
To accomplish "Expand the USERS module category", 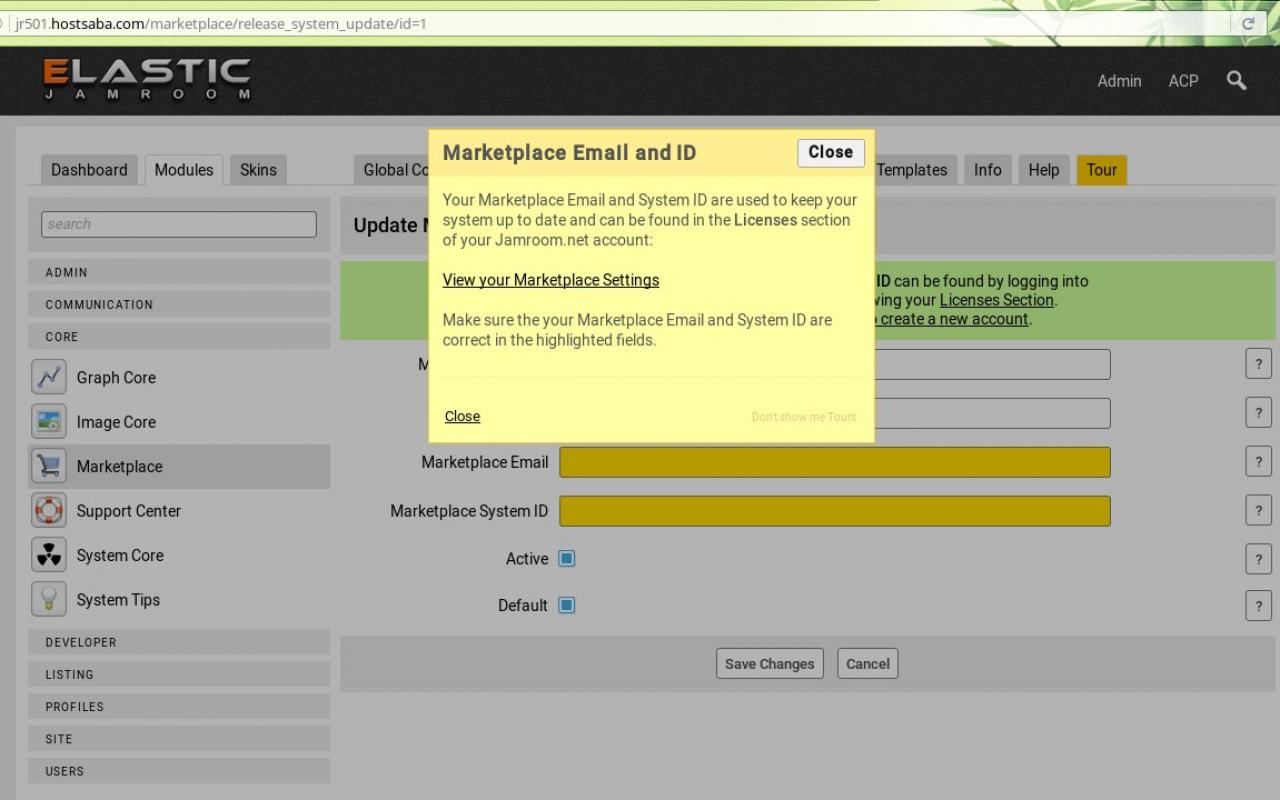I will click(179, 771).
